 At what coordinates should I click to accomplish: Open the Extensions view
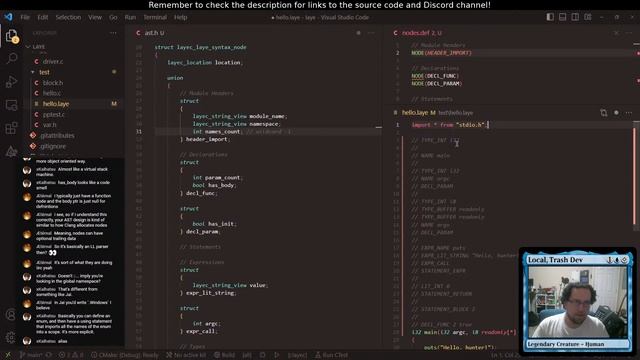click(x=12, y=128)
